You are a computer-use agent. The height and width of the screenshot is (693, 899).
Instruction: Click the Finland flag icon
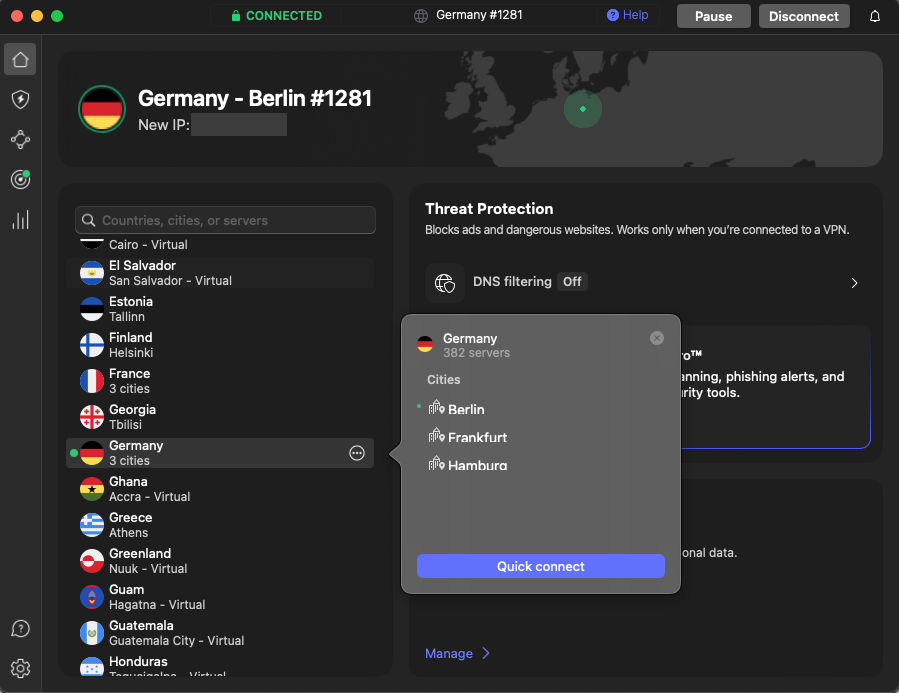coord(92,345)
